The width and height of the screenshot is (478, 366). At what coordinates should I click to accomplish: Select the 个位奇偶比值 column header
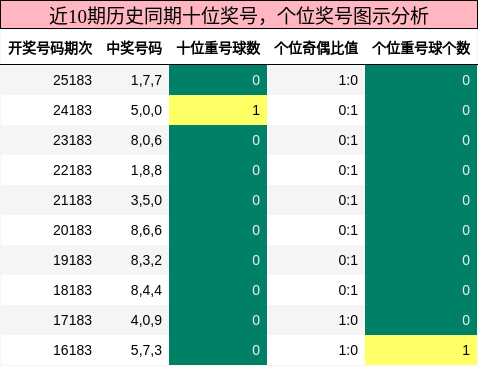pyautogui.click(x=316, y=48)
